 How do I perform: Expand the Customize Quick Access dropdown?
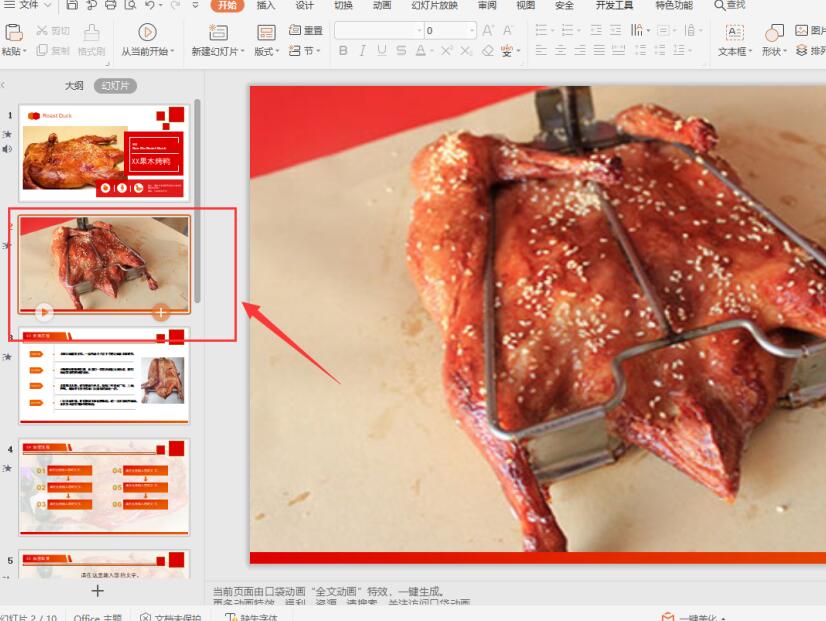195,5
